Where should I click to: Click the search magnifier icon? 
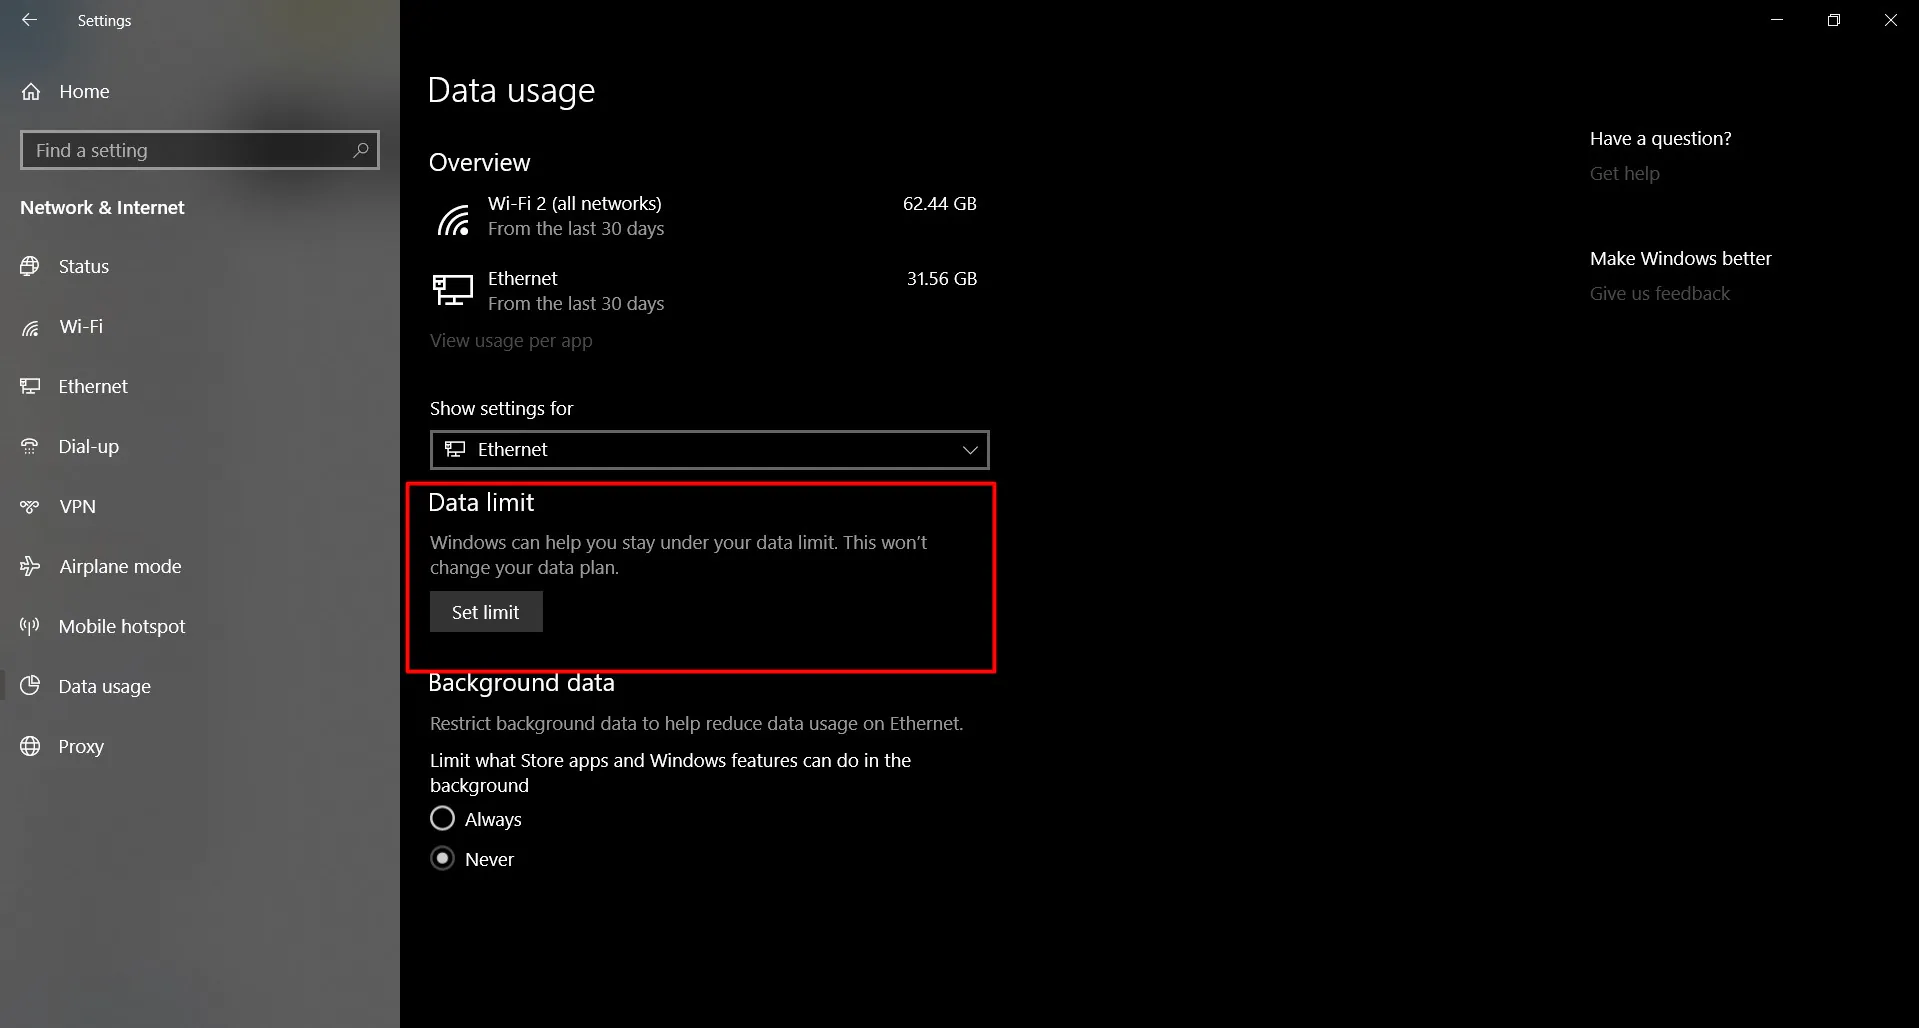[361, 150]
